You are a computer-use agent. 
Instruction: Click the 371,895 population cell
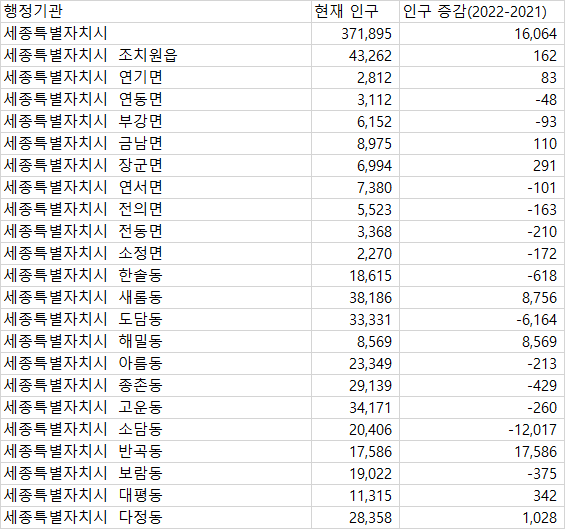click(x=355, y=34)
